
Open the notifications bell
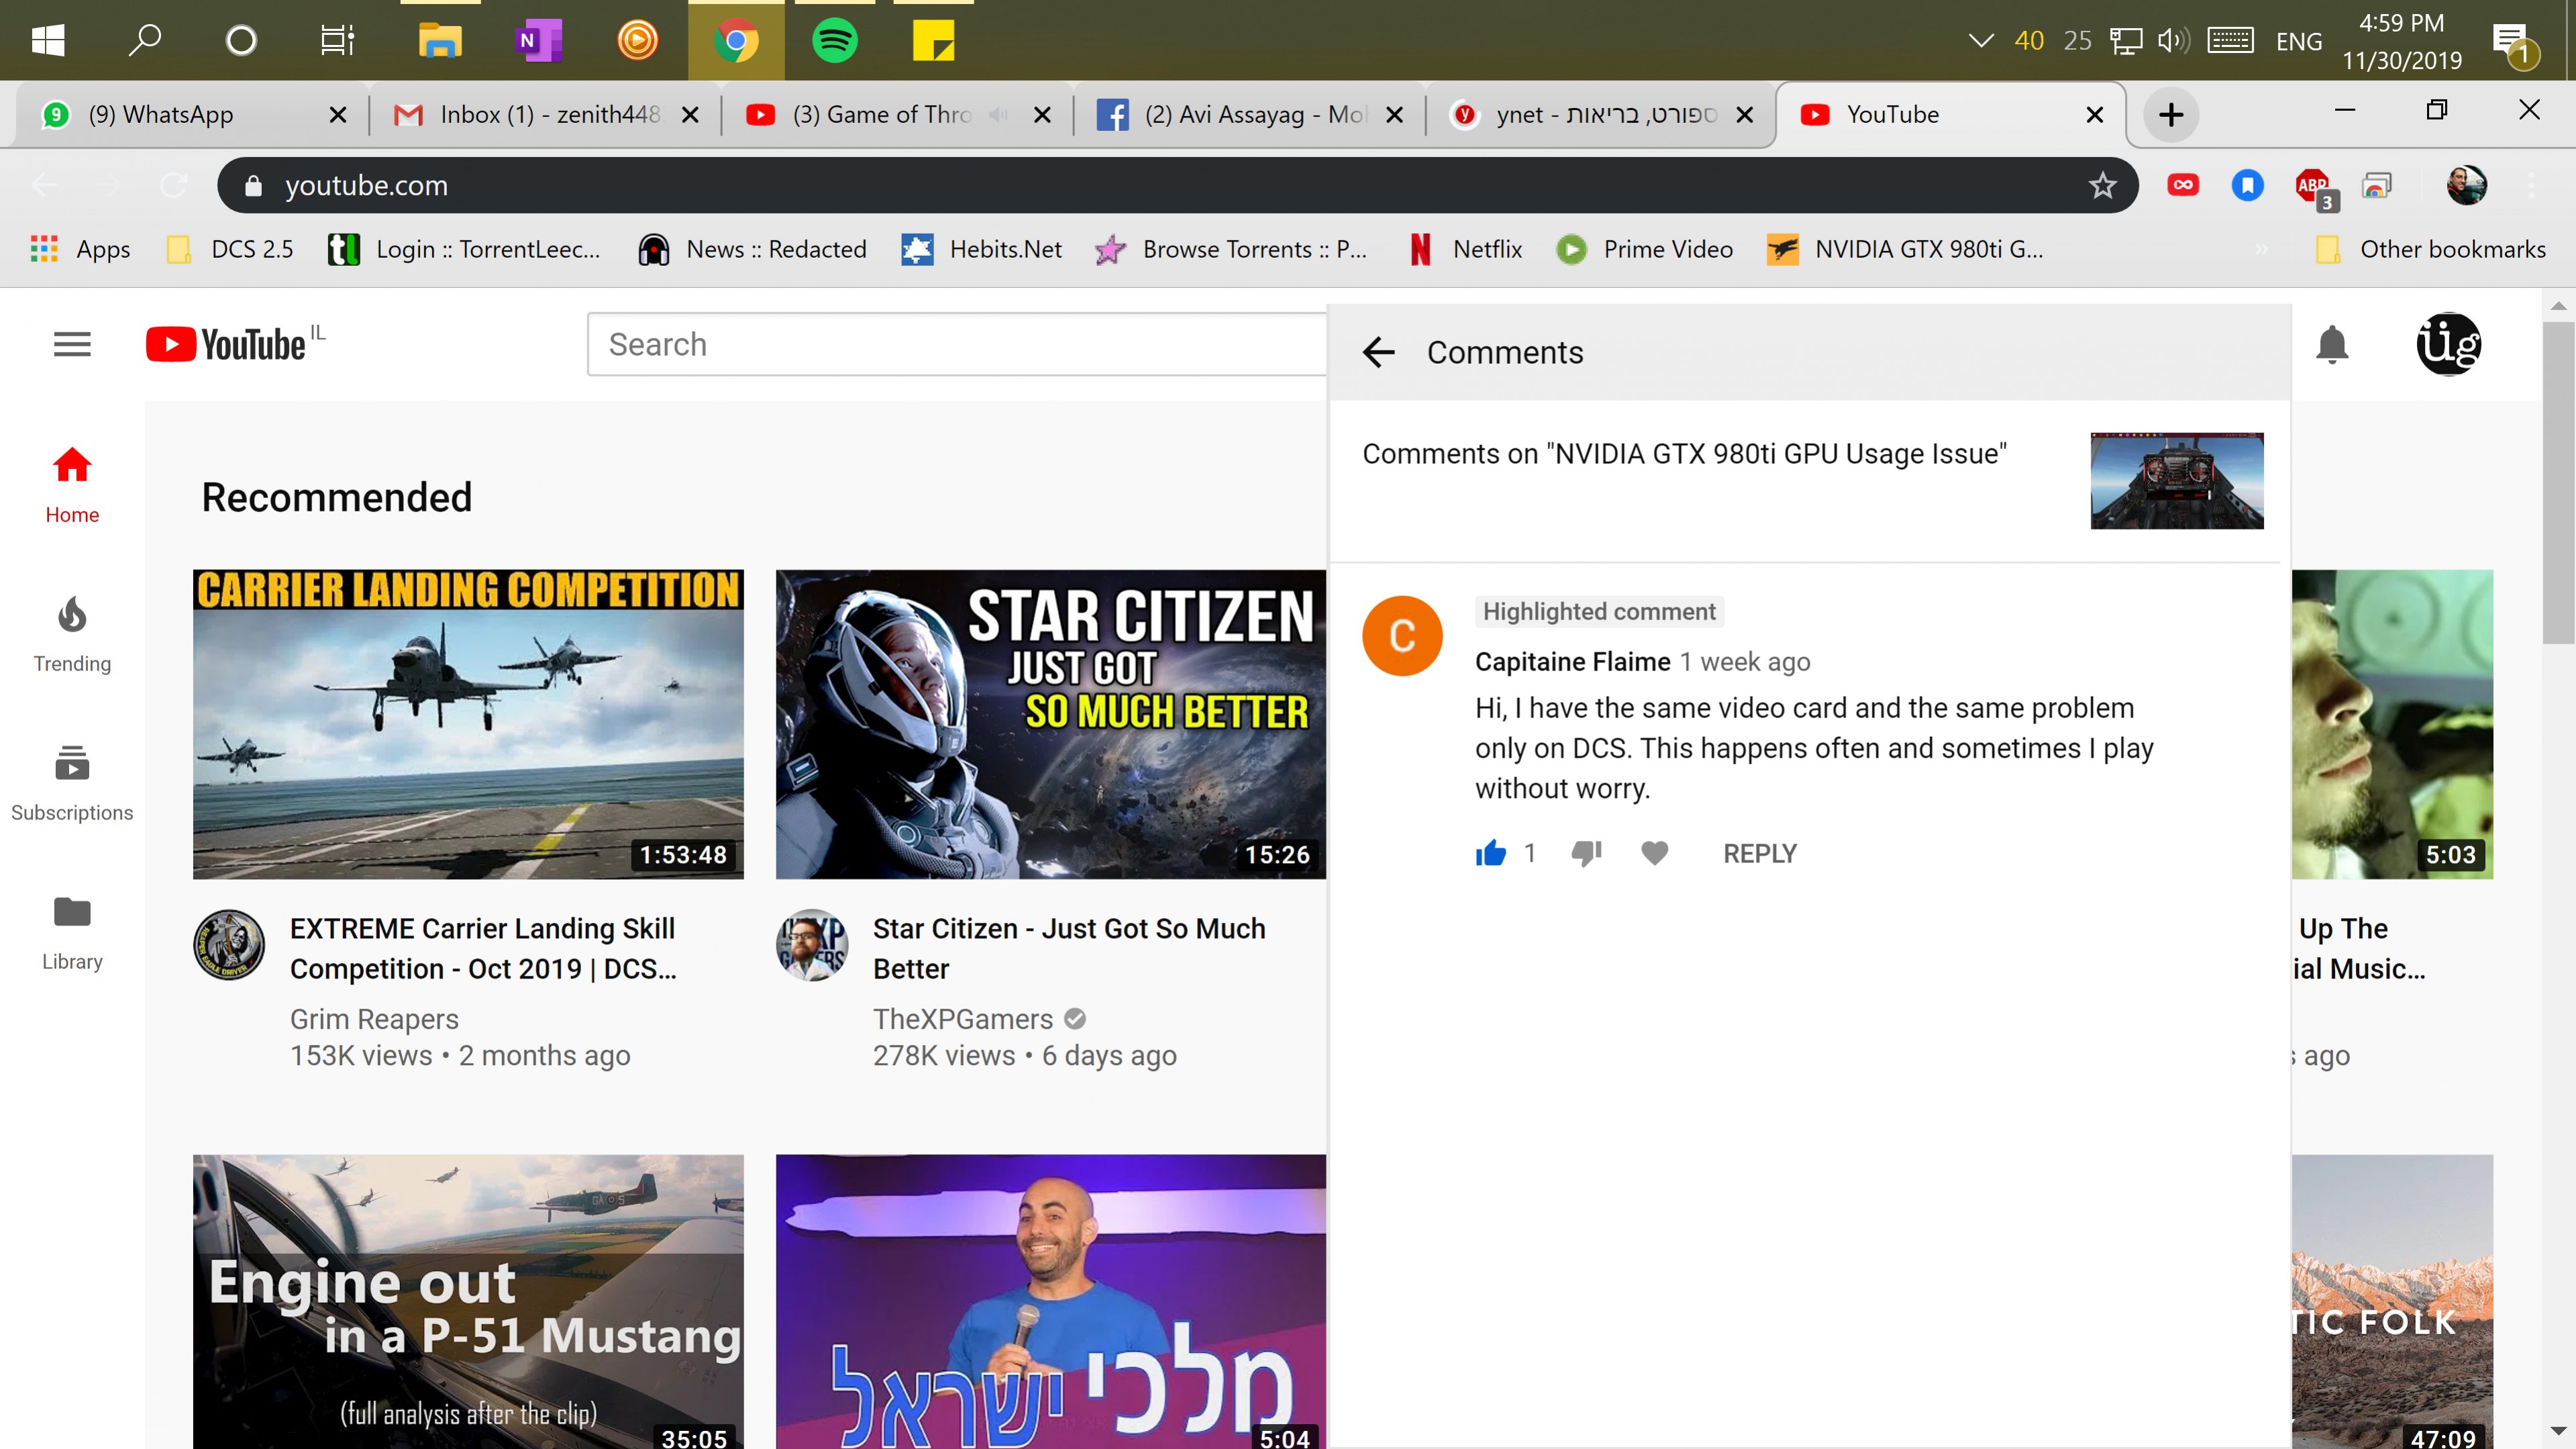[2332, 344]
